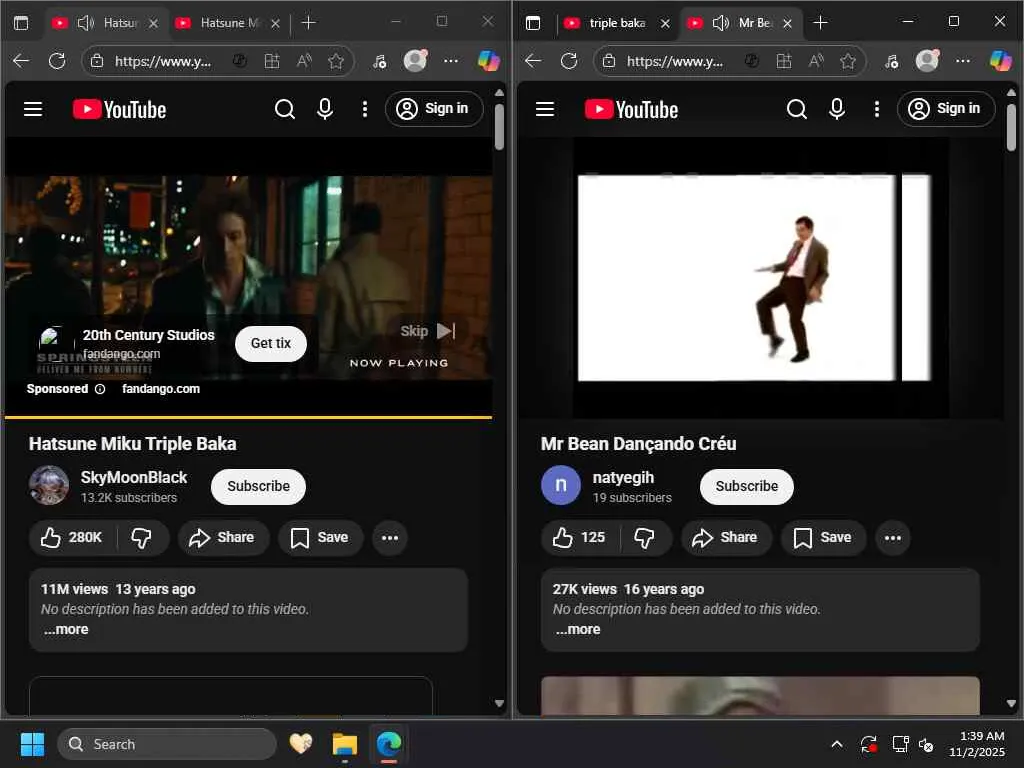
Task: Subscribe to SkyMoonBlack channel
Action: point(258,487)
